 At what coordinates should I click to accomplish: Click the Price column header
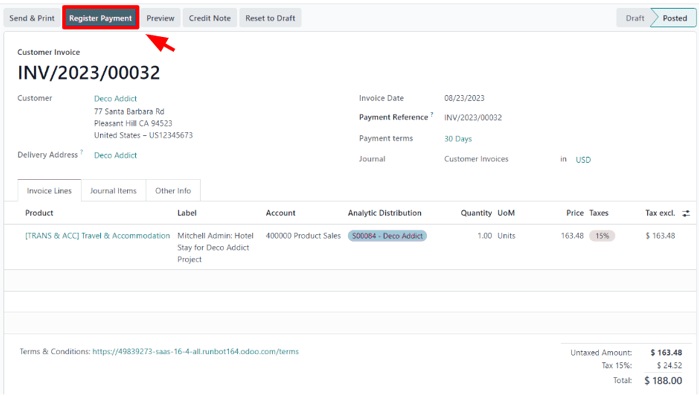pyautogui.click(x=575, y=213)
